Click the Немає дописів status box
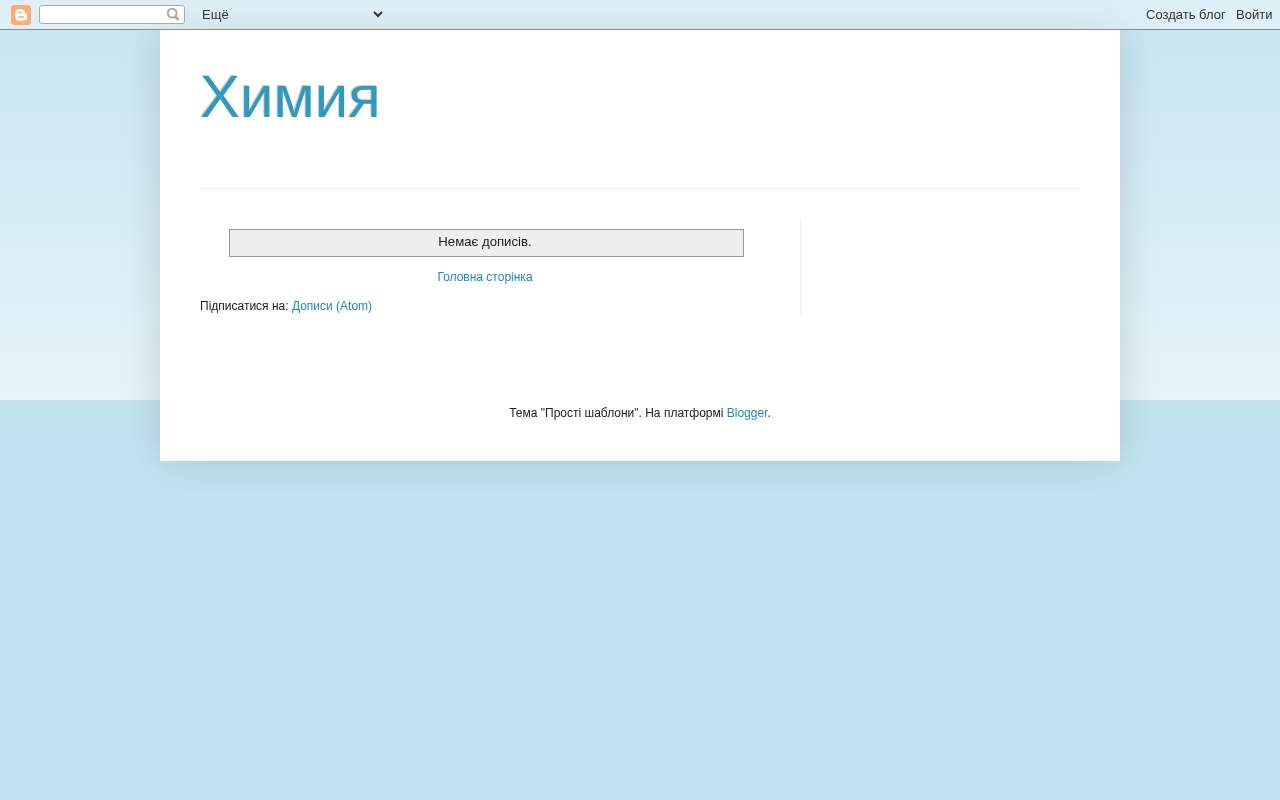Viewport: 1280px width, 800px height. pyautogui.click(x=486, y=243)
